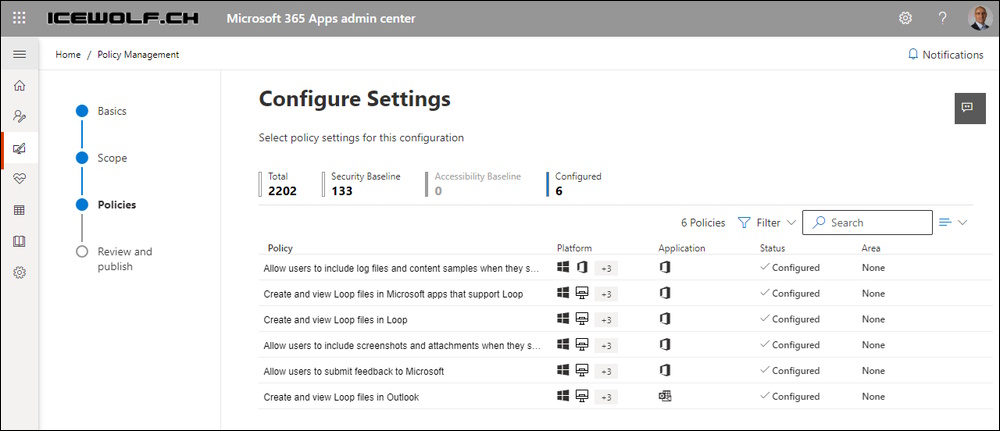Open the list view options dropdown
The height and width of the screenshot is (431, 1000).
[953, 223]
